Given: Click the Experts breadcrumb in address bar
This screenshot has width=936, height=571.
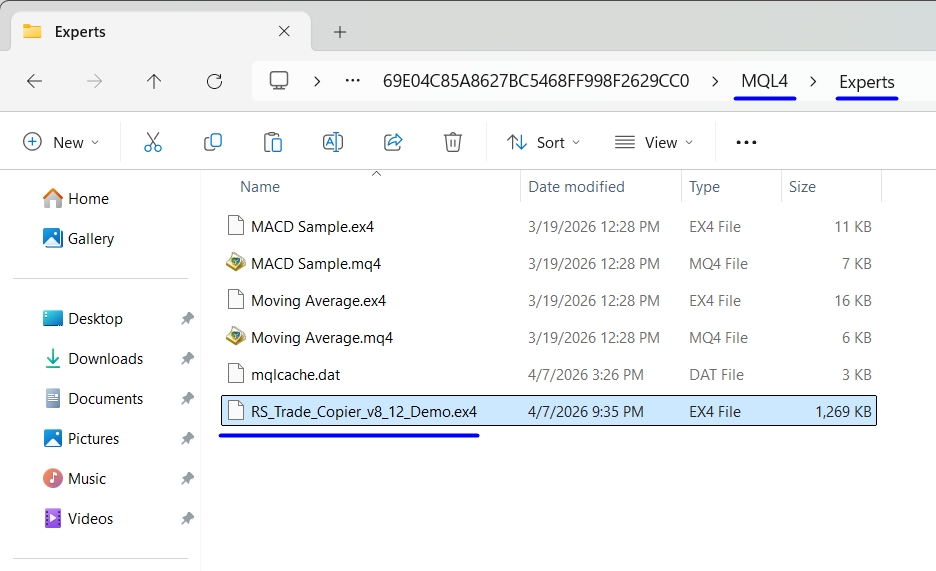Looking at the screenshot, I should 867,82.
